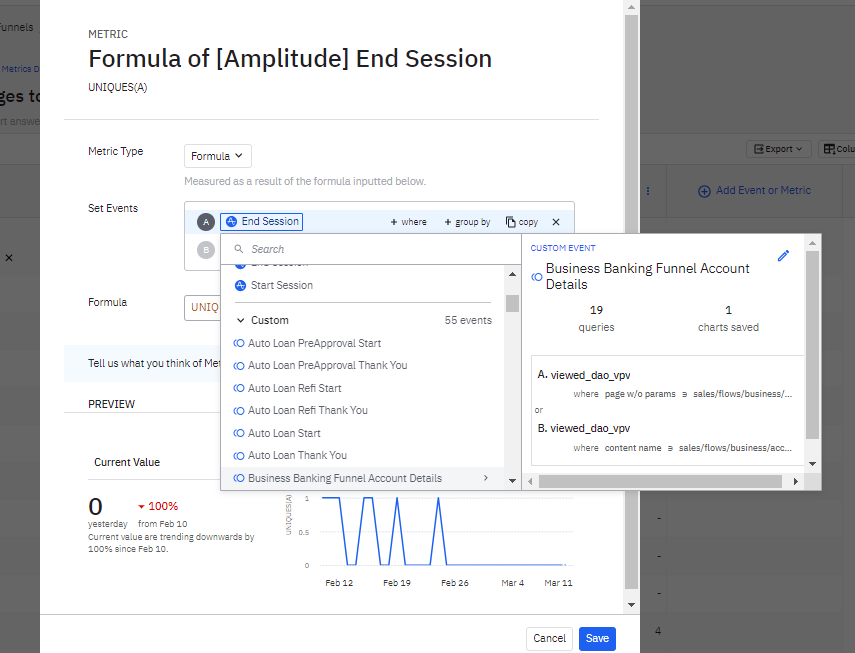This screenshot has height=653, width=855.
Task: Click the search magnifier icon
Action: click(238, 249)
